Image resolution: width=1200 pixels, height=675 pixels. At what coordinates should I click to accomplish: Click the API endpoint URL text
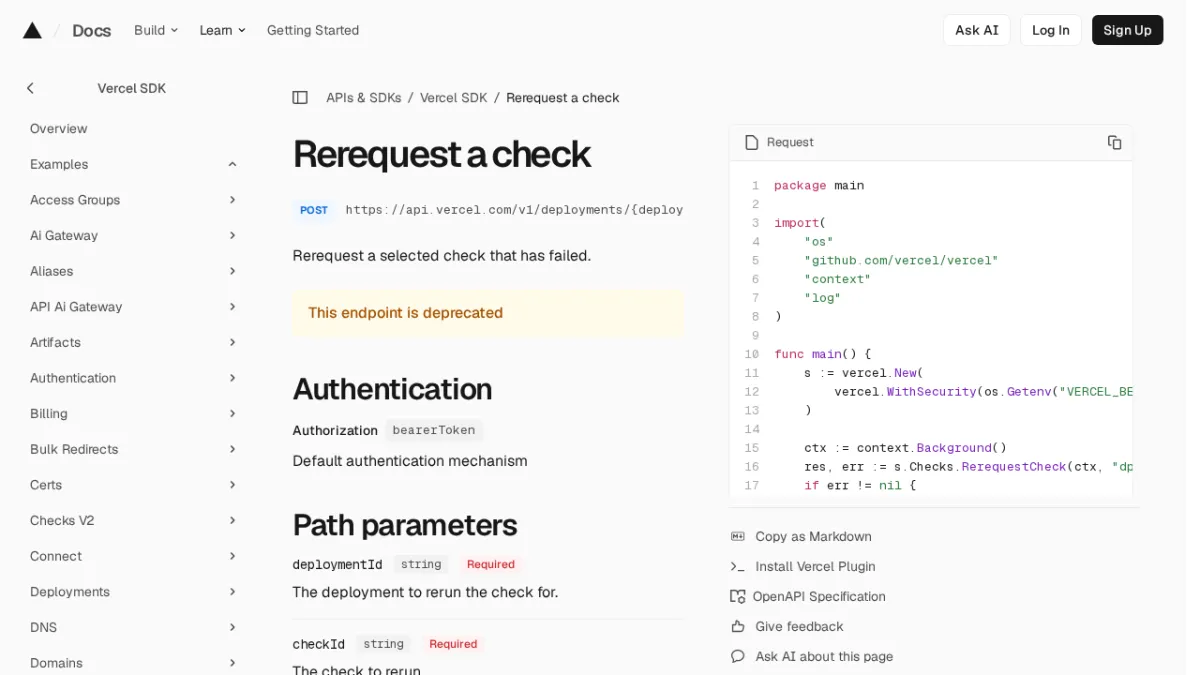(514, 210)
